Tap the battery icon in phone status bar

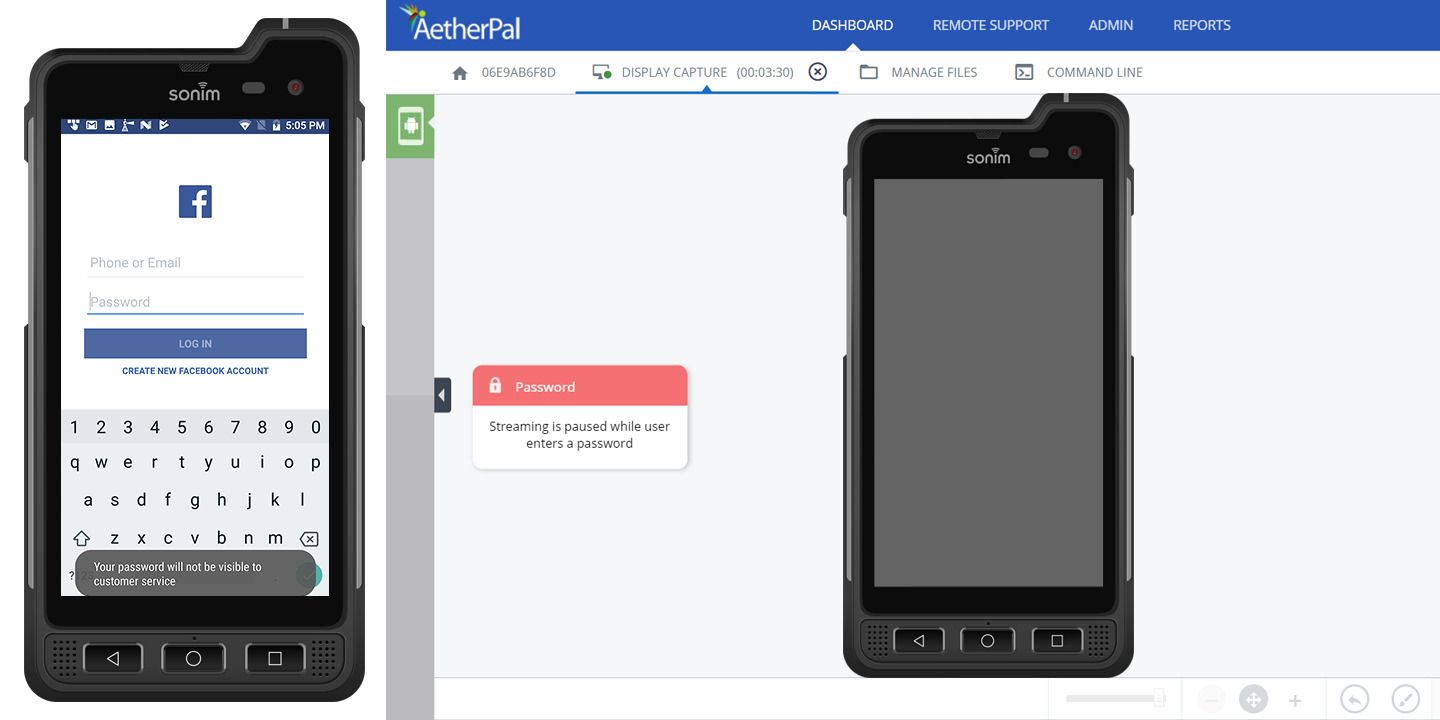(x=277, y=126)
